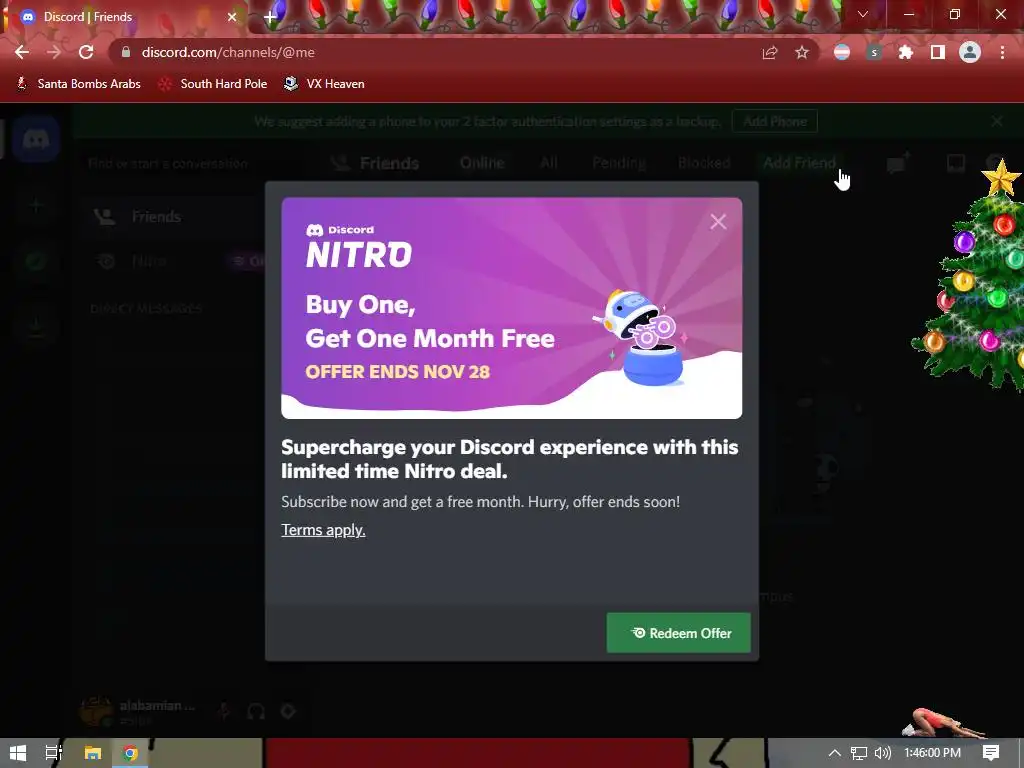Screen dimensions: 1024x768
Task: Click the Nitro promo banner image
Action: tap(511, 308)
